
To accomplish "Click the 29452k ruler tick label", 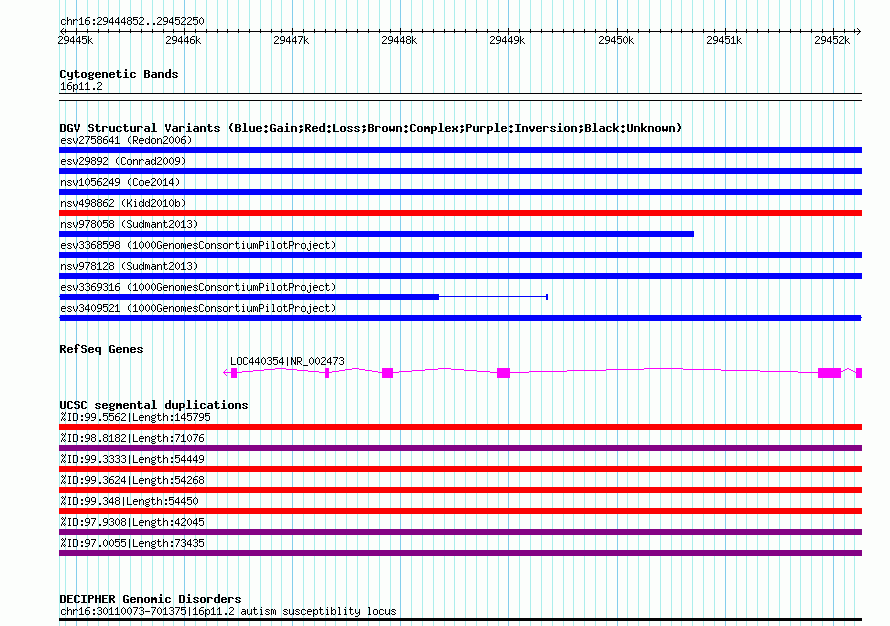I will click(832, 40).
